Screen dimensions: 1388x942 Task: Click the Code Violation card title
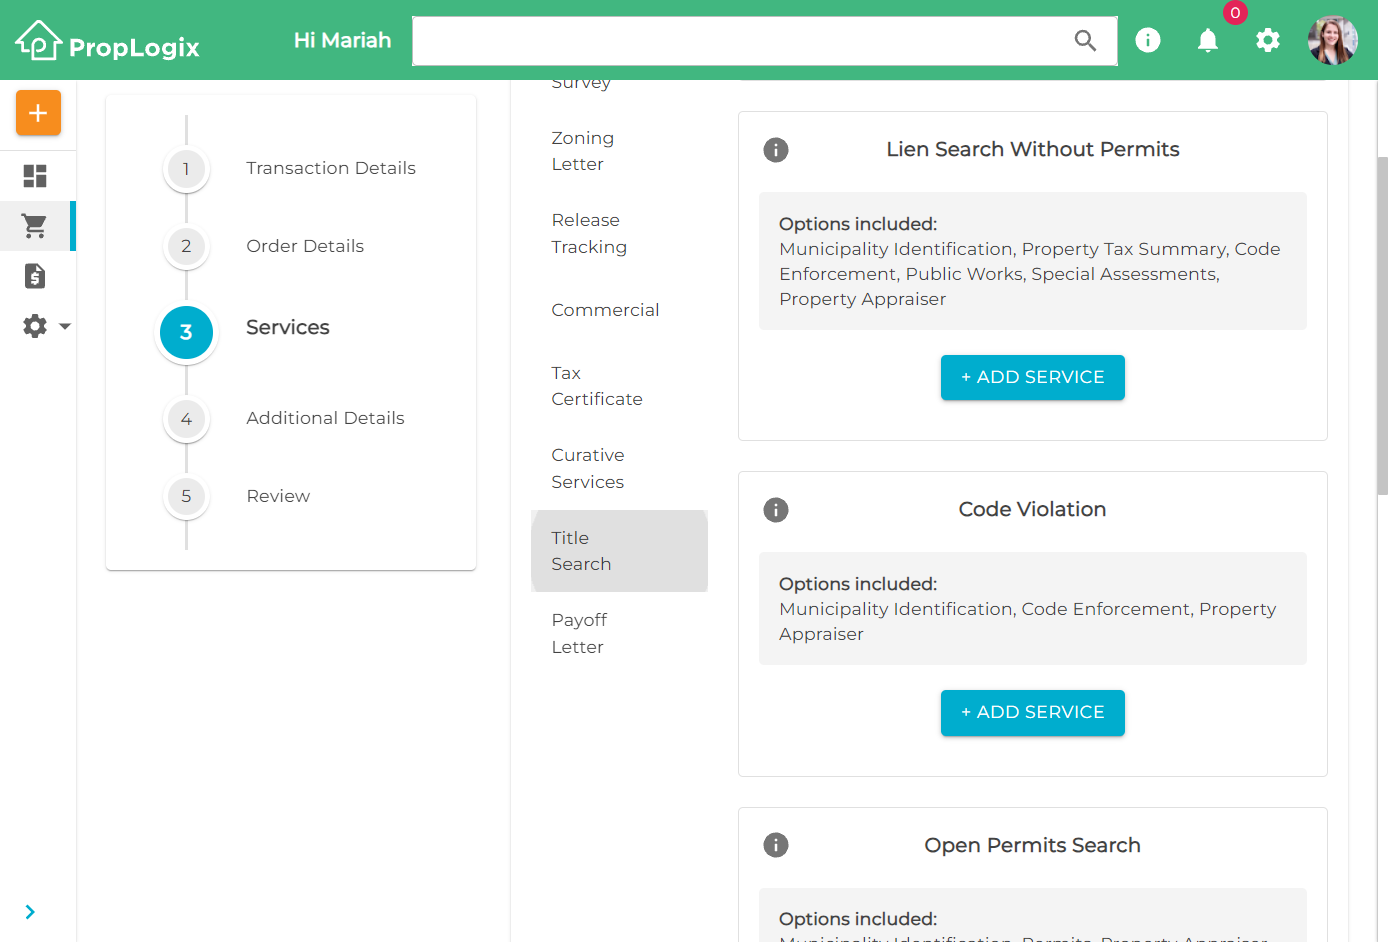tap(1032, 509)
